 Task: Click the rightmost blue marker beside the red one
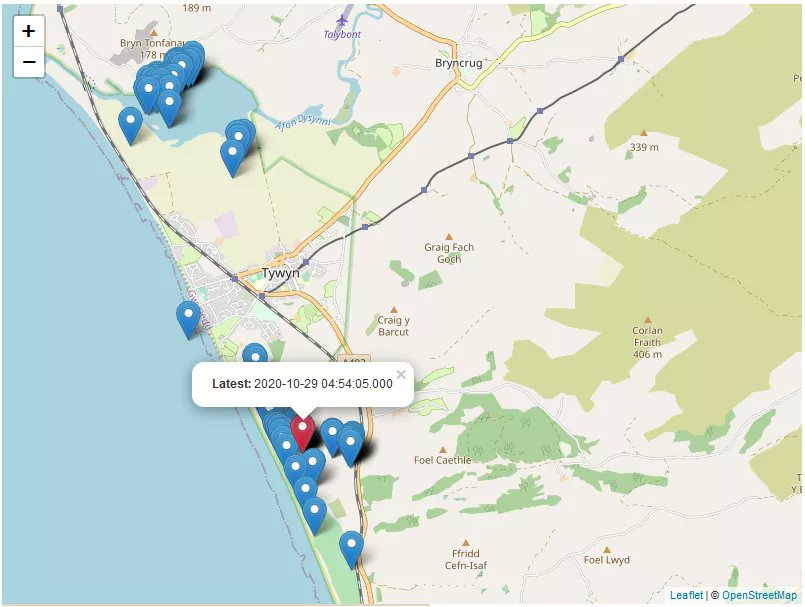click(351, 447)
